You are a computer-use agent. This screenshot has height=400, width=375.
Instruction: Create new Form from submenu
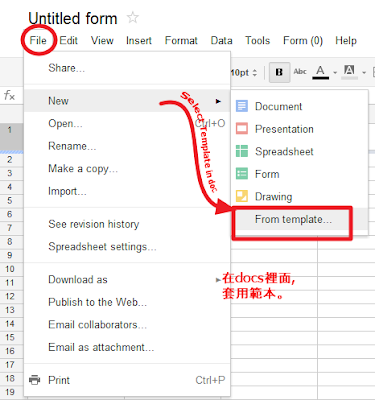[x=299, y=174]
